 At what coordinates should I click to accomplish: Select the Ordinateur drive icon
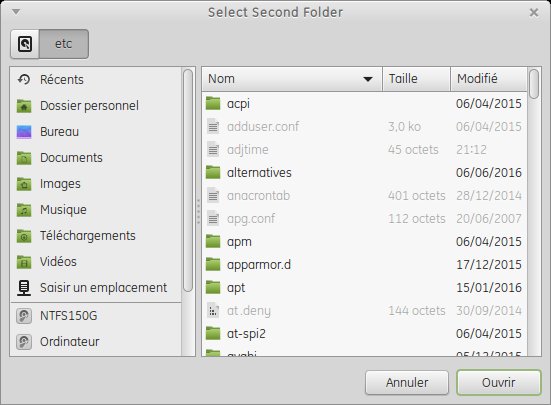[24, 342]
